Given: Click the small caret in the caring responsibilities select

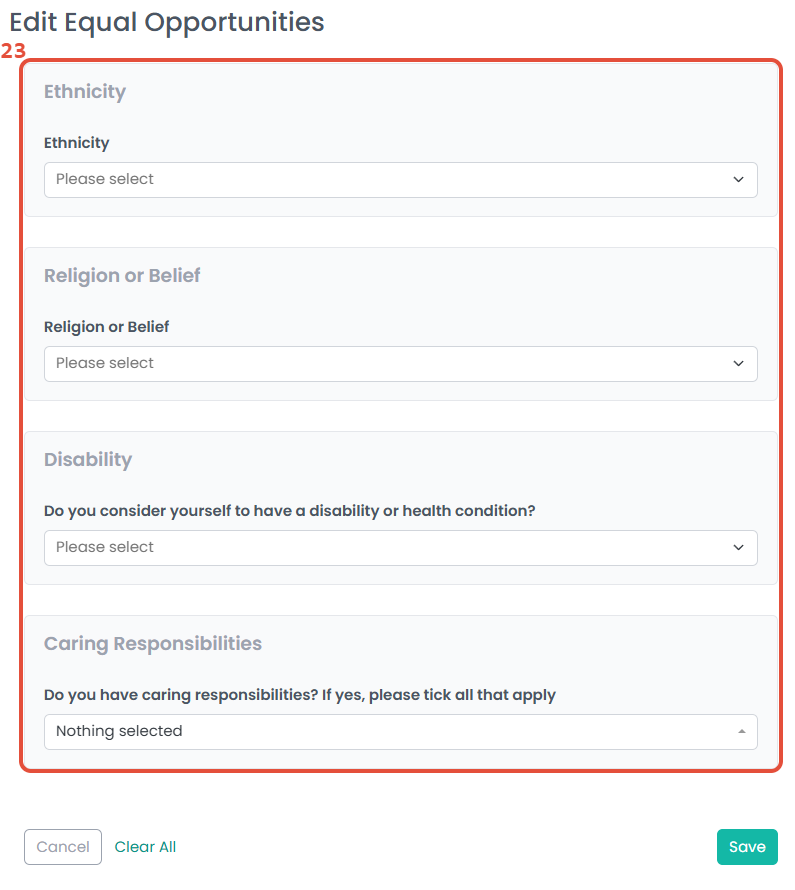Looking at the screenshot, I should pos(742,731).
